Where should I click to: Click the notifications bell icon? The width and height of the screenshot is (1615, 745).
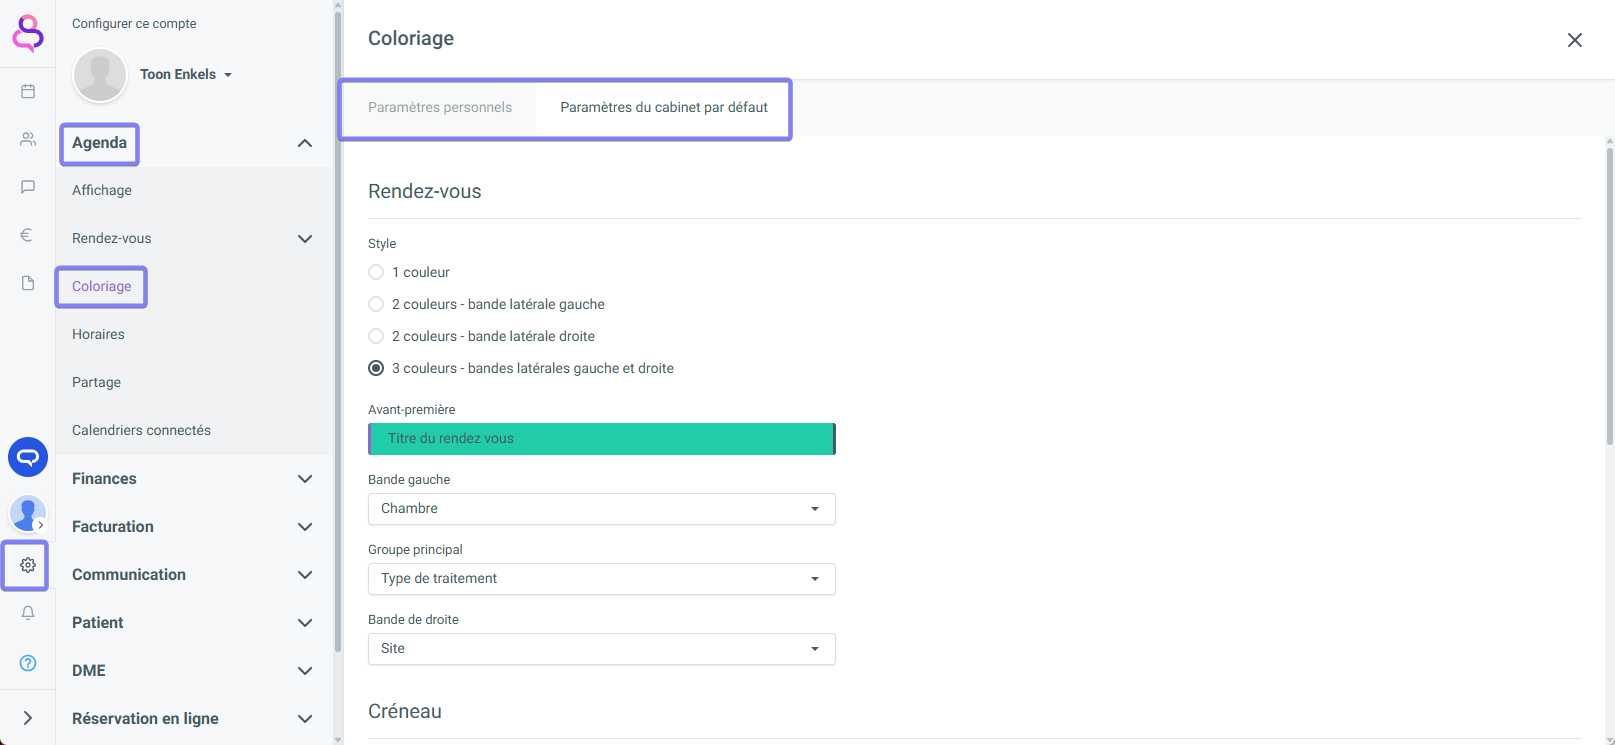click(28, 613)
